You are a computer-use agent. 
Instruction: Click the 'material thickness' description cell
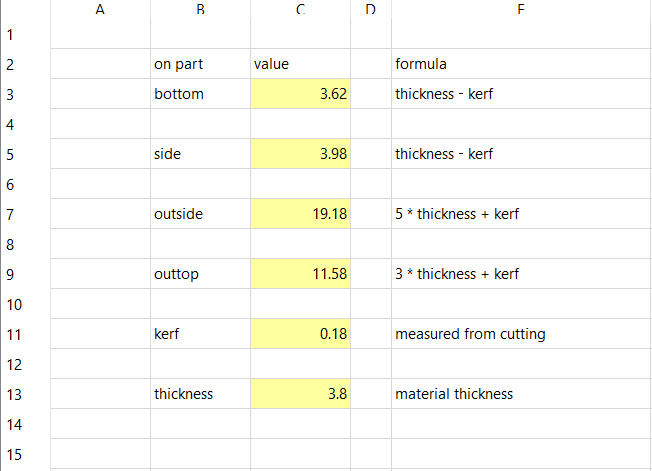[x=520, y=394]
